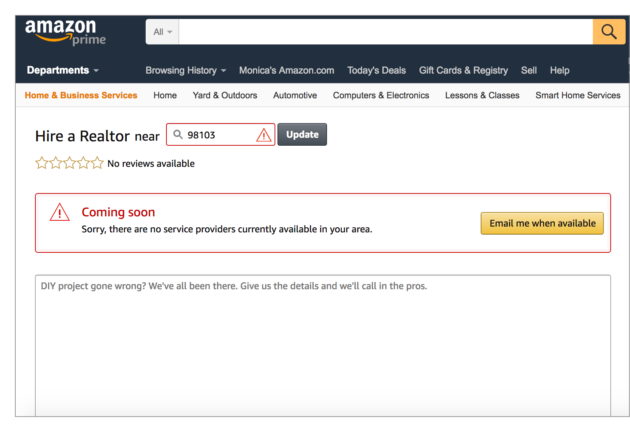630x432 pixels.
Task: Click the 98103 zip code field
Action: 221,135
